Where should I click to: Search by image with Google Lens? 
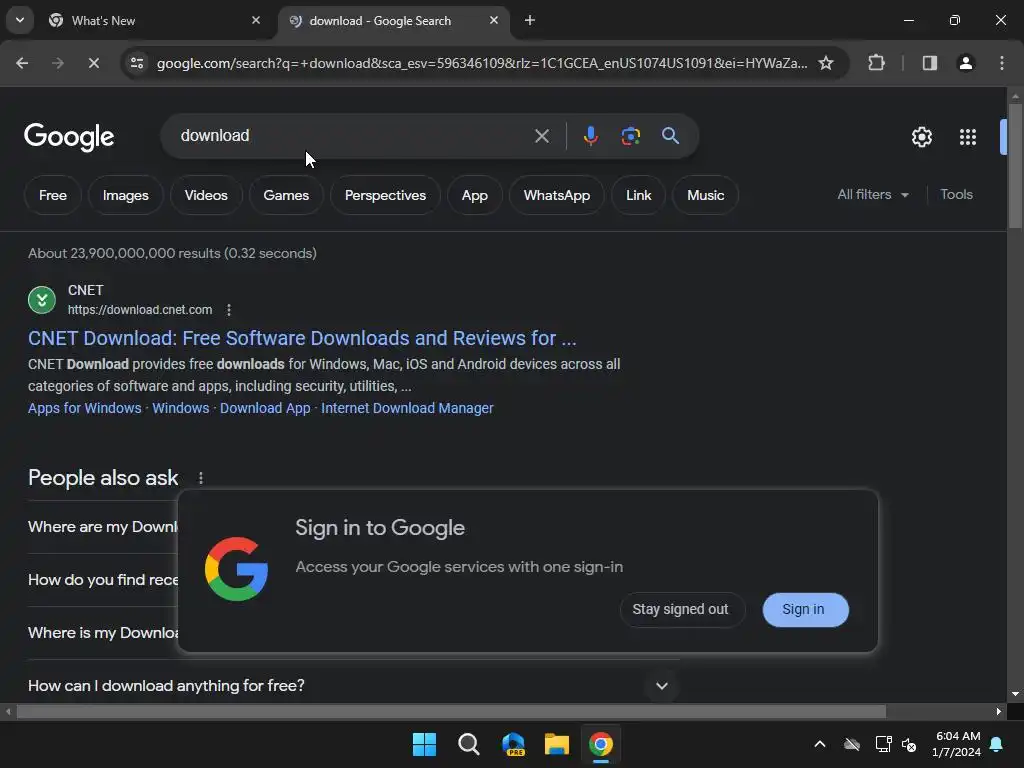(x=630, y=136)
